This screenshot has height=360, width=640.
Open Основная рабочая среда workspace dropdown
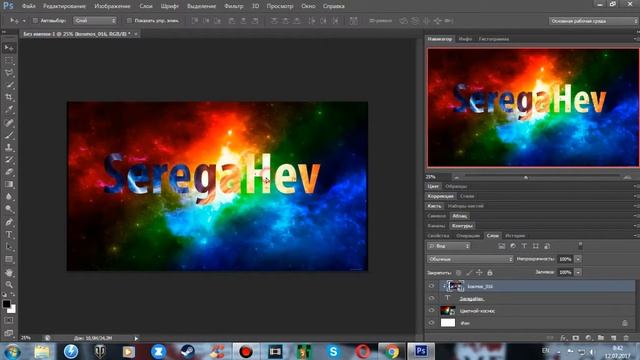click(x=593, y=21)
